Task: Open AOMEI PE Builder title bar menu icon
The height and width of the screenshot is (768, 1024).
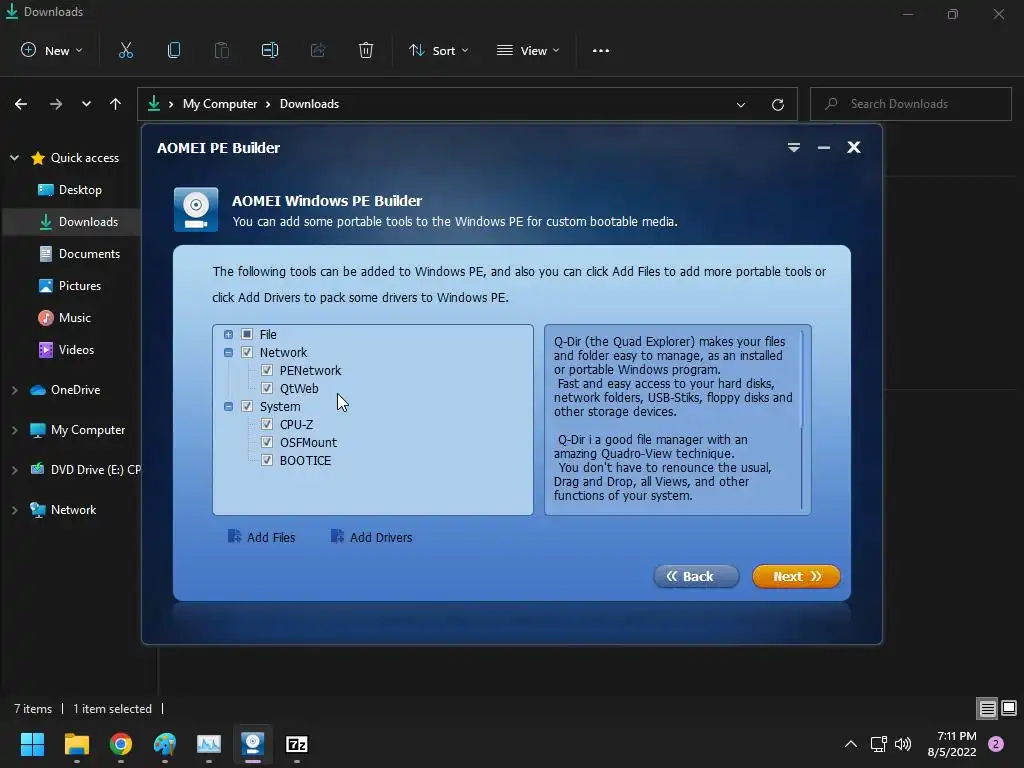Action: (x=793, y=148)
